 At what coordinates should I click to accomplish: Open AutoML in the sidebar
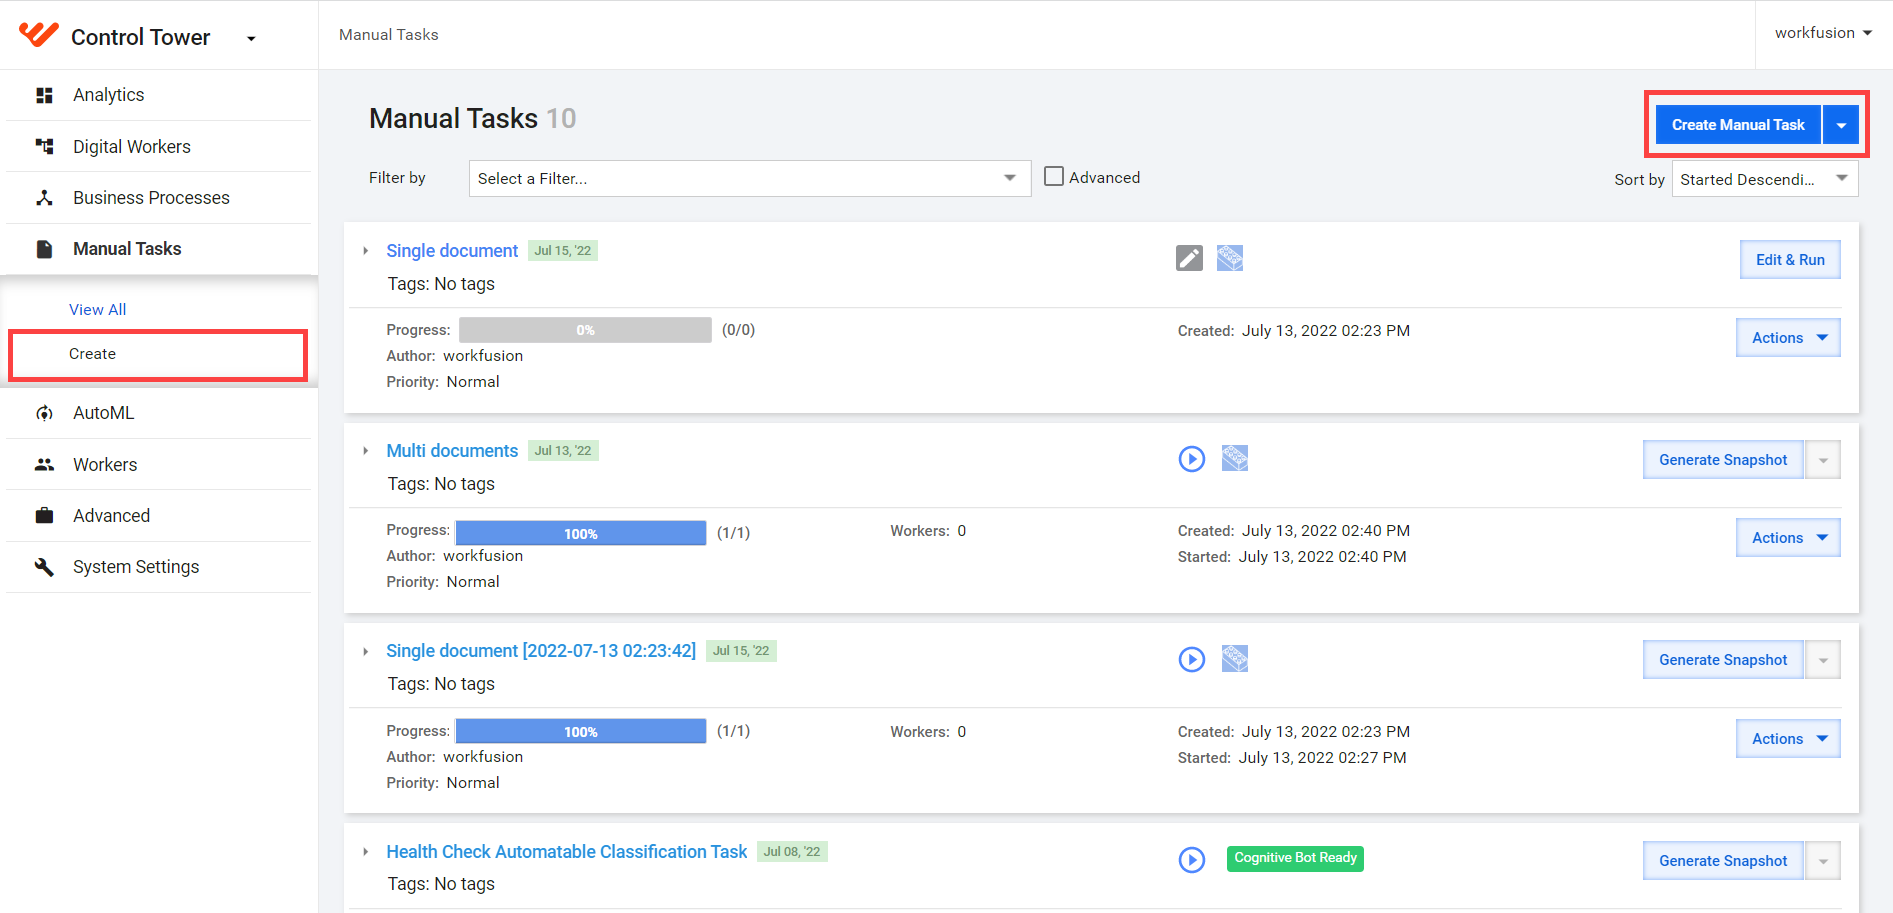pyautogui.click(x=158, y=413)
